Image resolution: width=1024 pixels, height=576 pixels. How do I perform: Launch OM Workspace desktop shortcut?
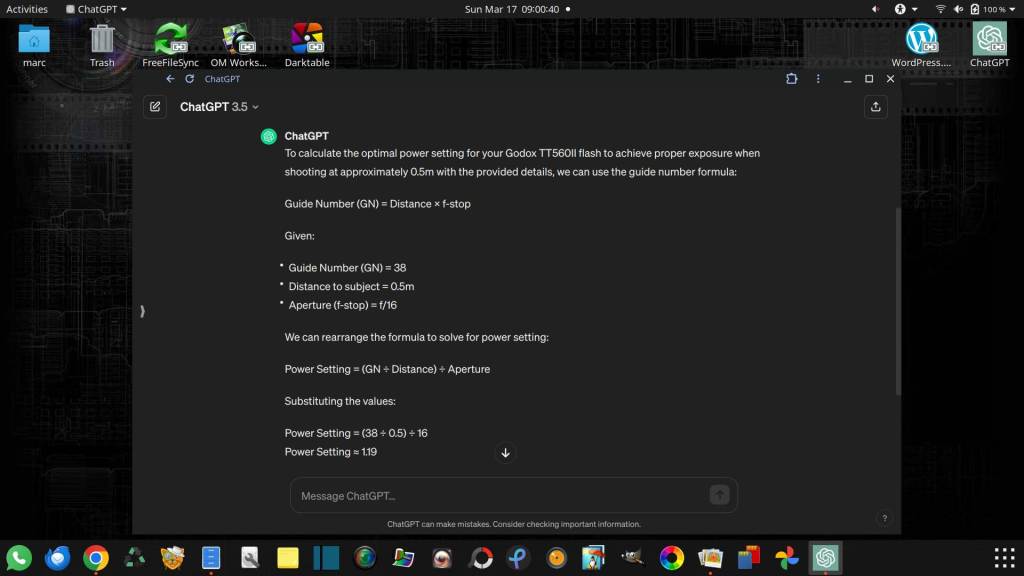pyautogui.click(x=238, y=46)
